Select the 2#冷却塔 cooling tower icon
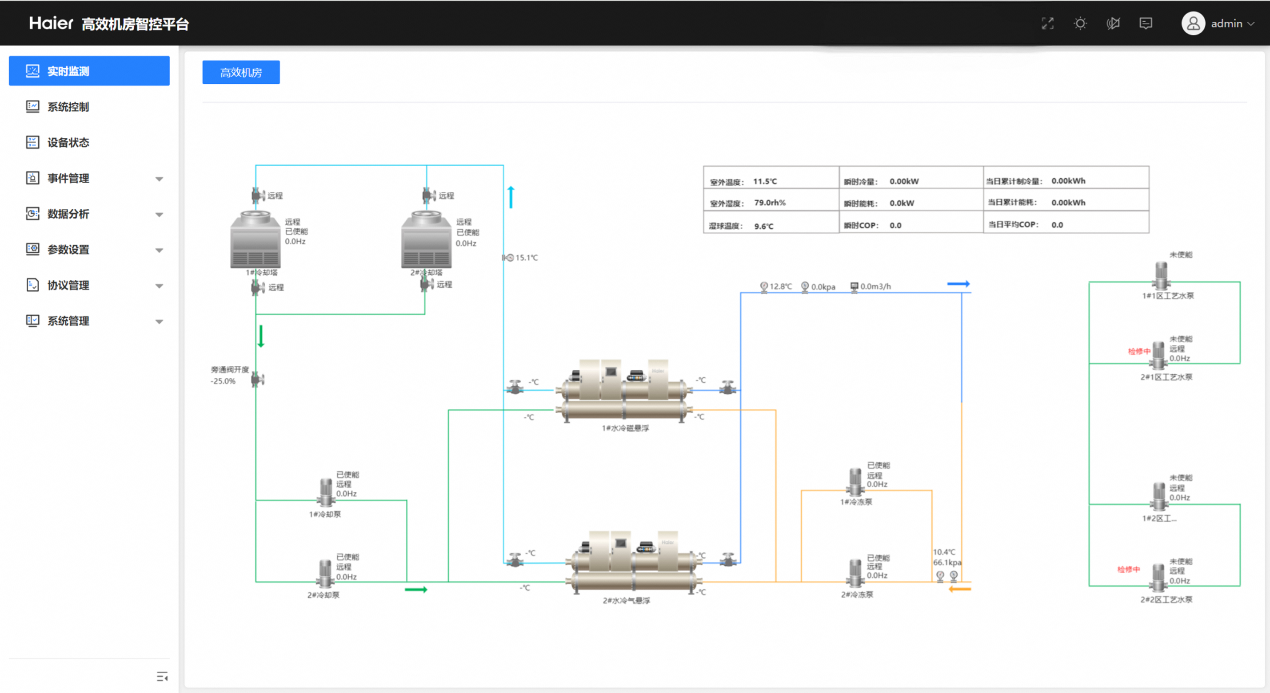Viewport: 1270px width, 693px height. 427,239
